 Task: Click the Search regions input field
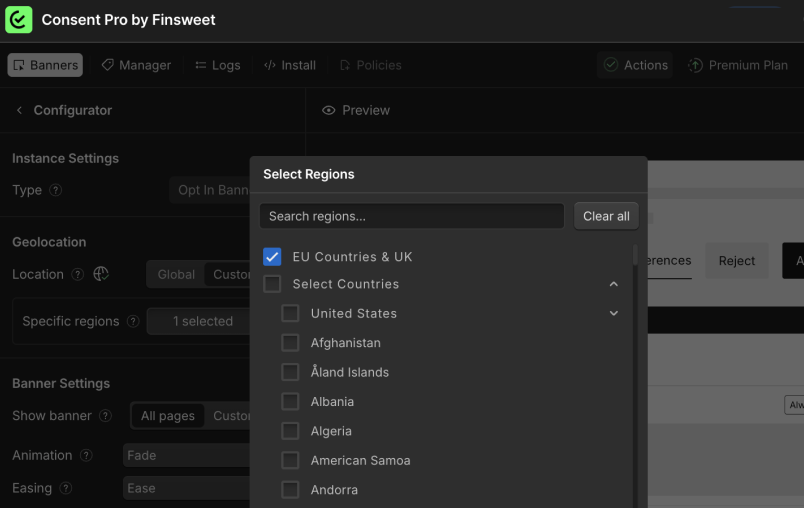[412, 216]
